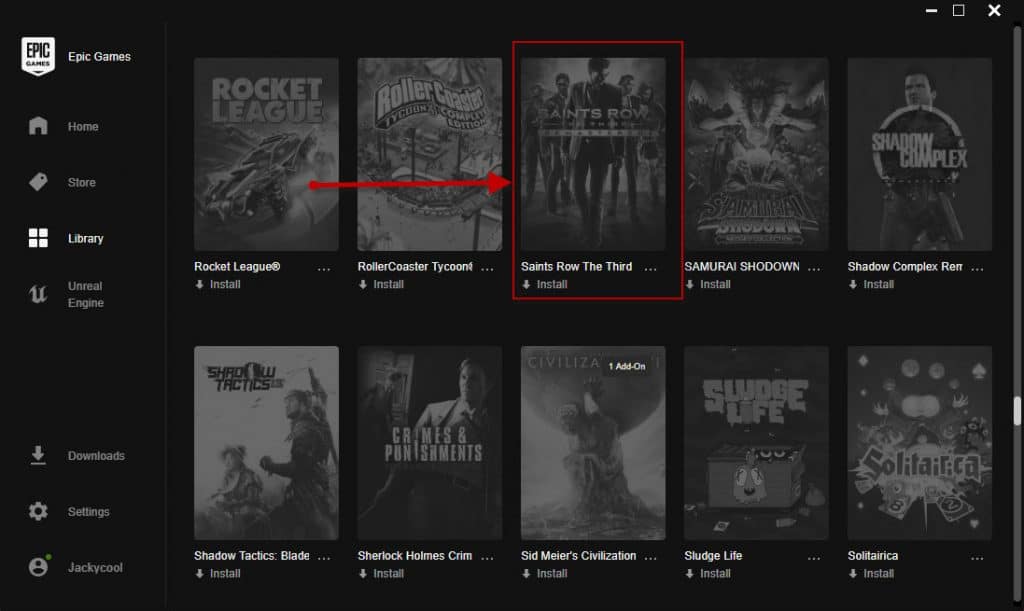Open the three-dot menu for SAMURAI SHODOWN

pyautogui.click(x=814, y=268)
